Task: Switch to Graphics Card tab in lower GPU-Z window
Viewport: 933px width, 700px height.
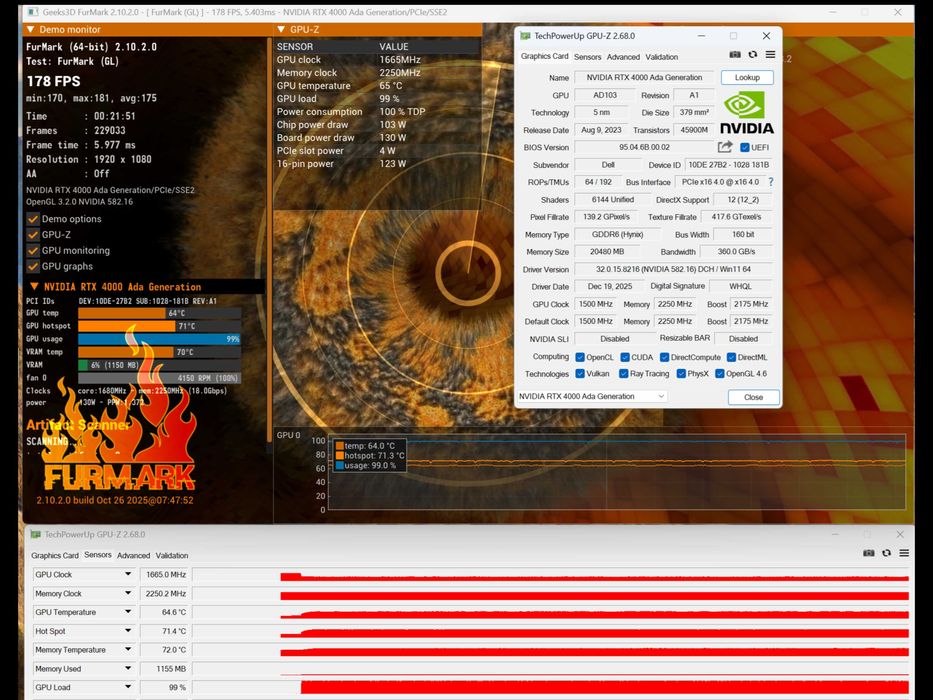Action: (55, 555)
